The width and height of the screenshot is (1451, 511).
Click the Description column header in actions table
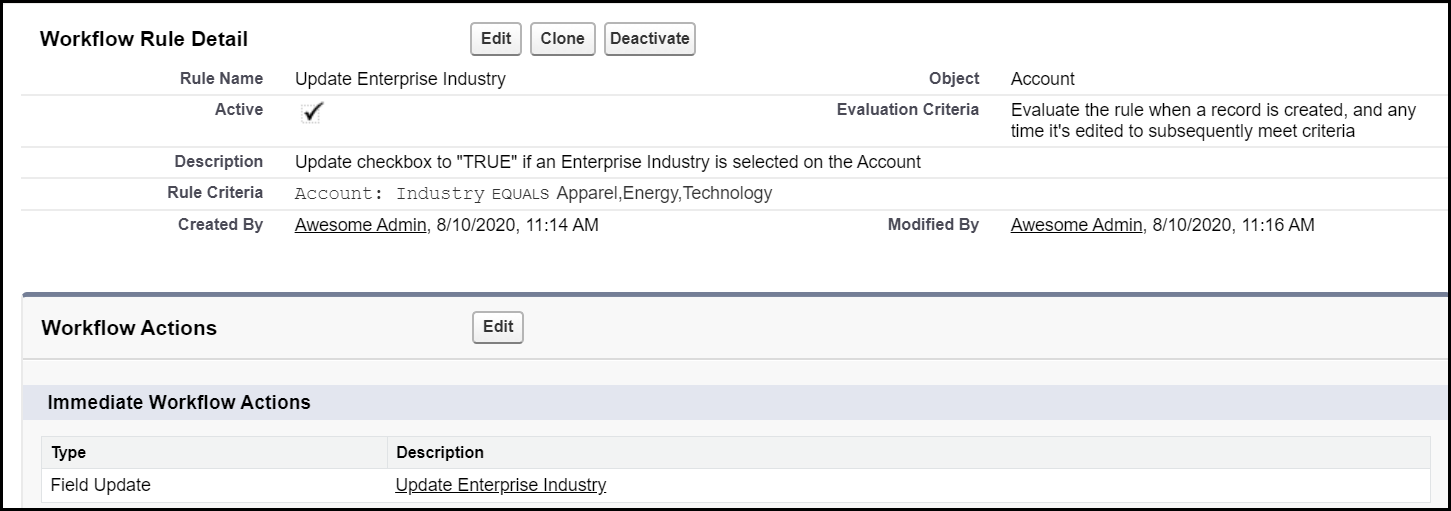tap(440, 453)
